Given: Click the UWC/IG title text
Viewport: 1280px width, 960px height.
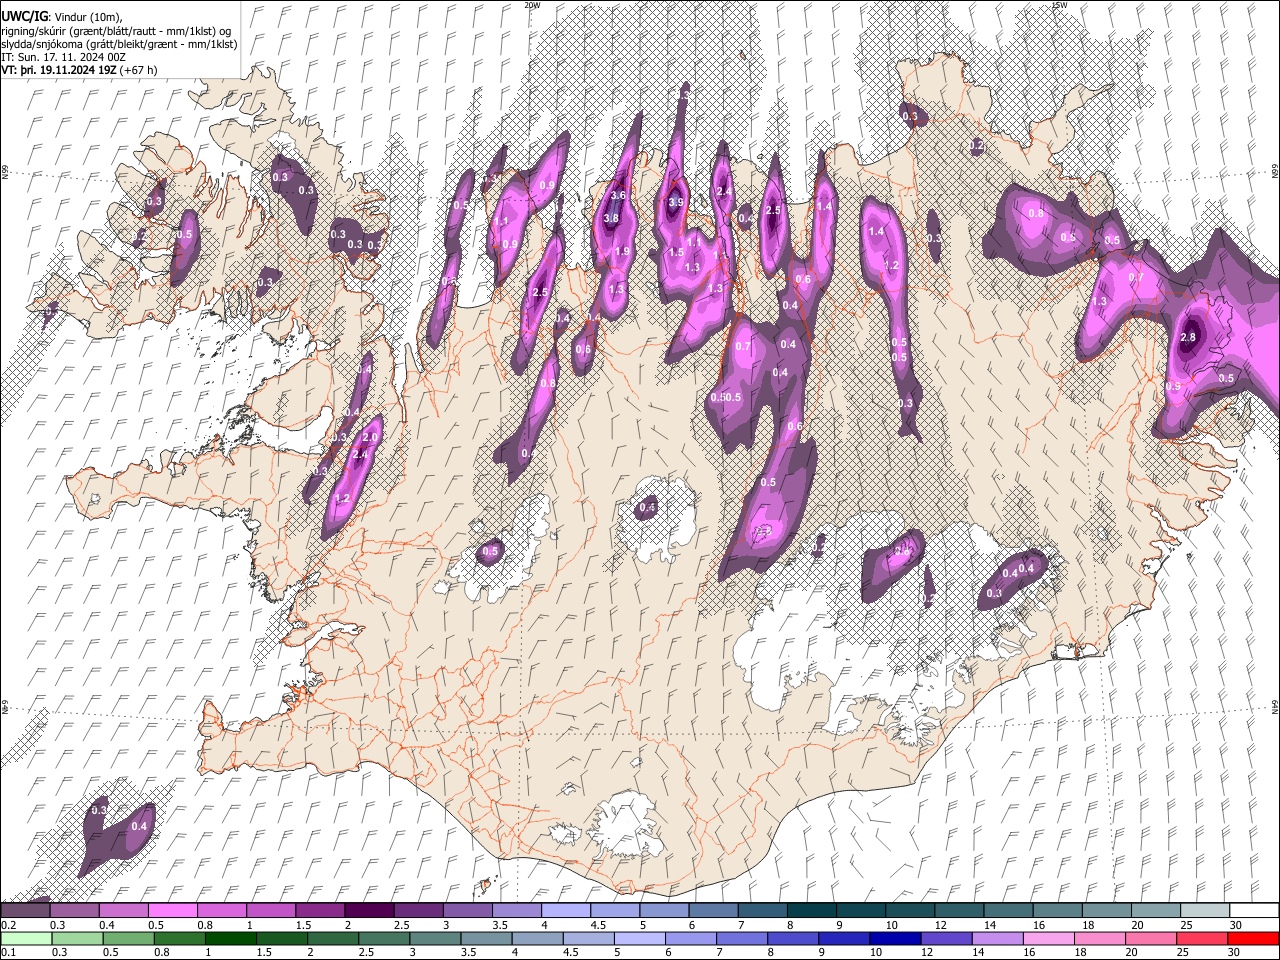Looking at the screenshot, I should click(x=24, y=15).
